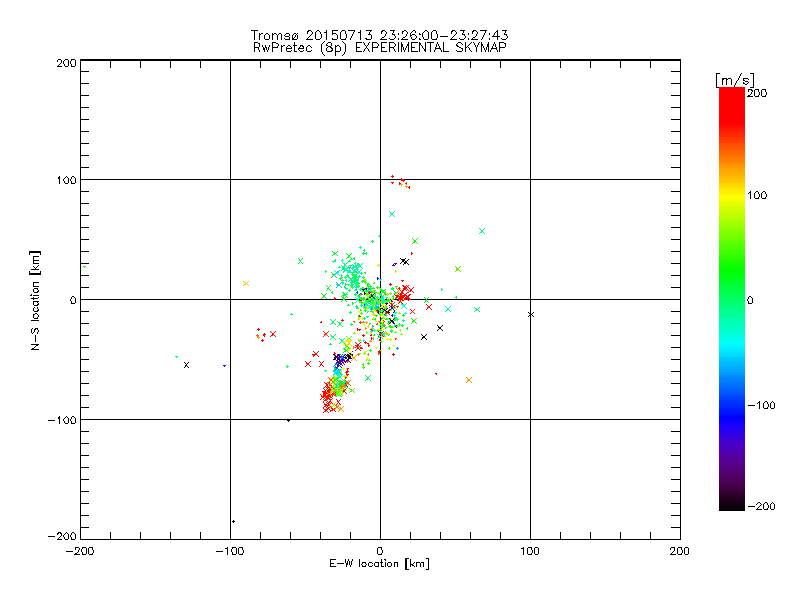Click the plot title 'Tromsø 20150713 23:26:00-23:27:43'
800x600 pixels.
(379, 35)
